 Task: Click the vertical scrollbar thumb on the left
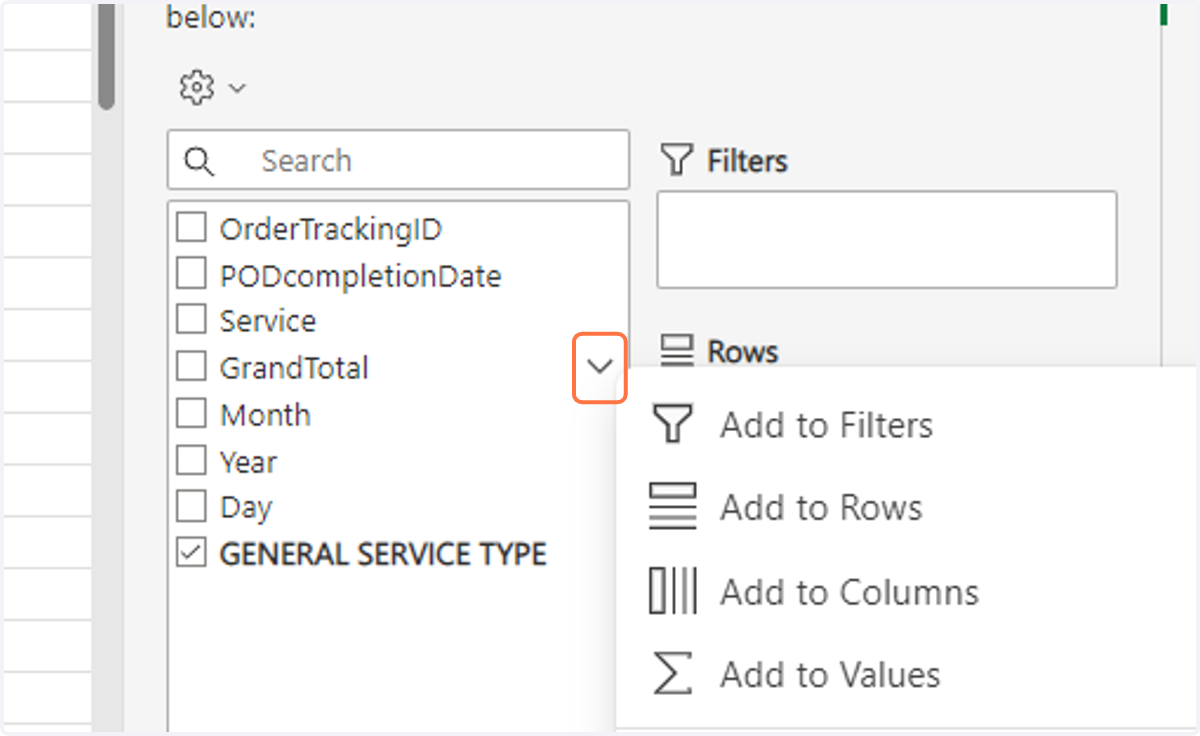coord(106,55)
